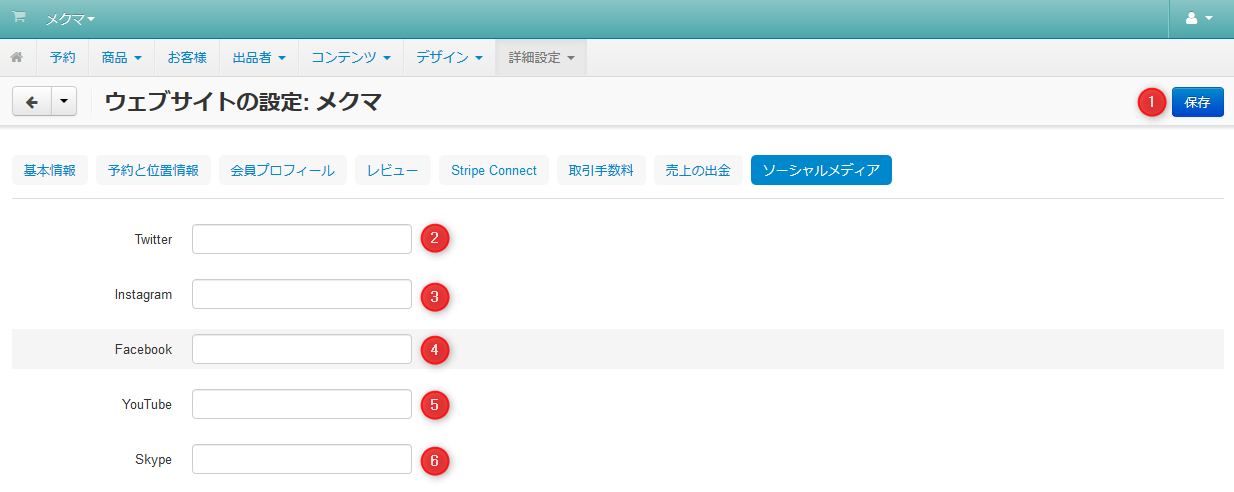Screen dimensions: 1234x492
Task: Go to the お客様 page
Action: tap(187, 58)
